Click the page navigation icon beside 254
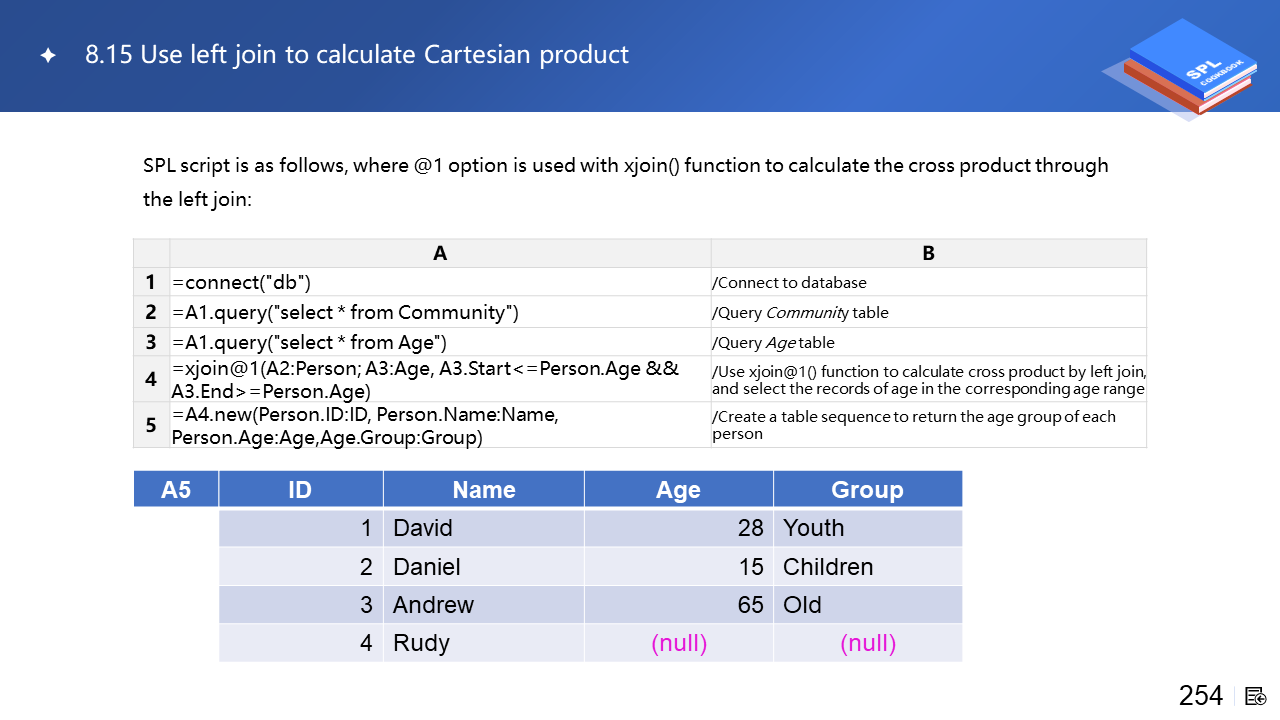Viewport: 1280px width, 720px height. [x=1256, y=696]
